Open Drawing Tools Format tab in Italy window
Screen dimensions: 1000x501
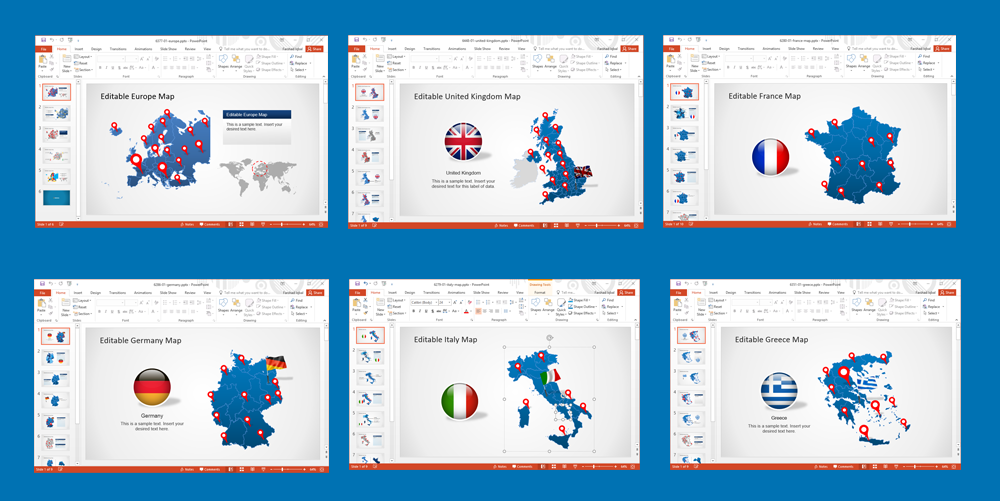tap(540, 293)
